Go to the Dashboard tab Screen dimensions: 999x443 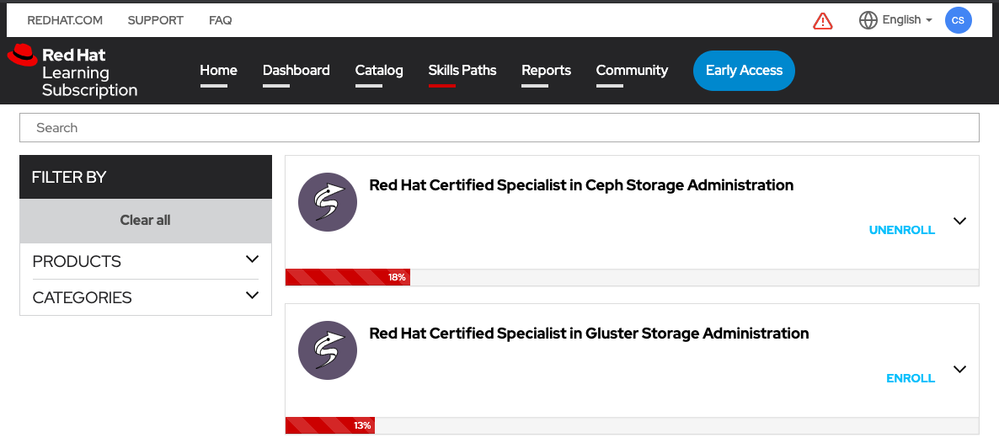point(296,71)
